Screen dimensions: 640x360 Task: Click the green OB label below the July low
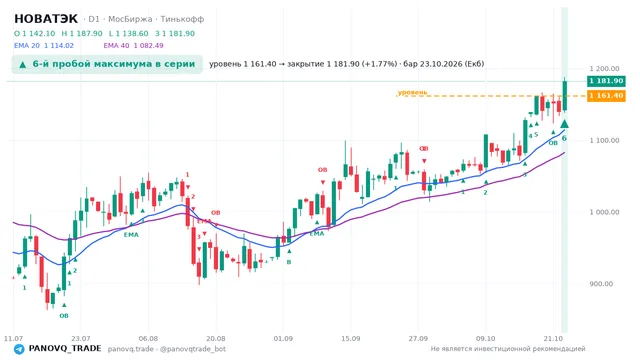pyautogui.click(x=64, y=316)
